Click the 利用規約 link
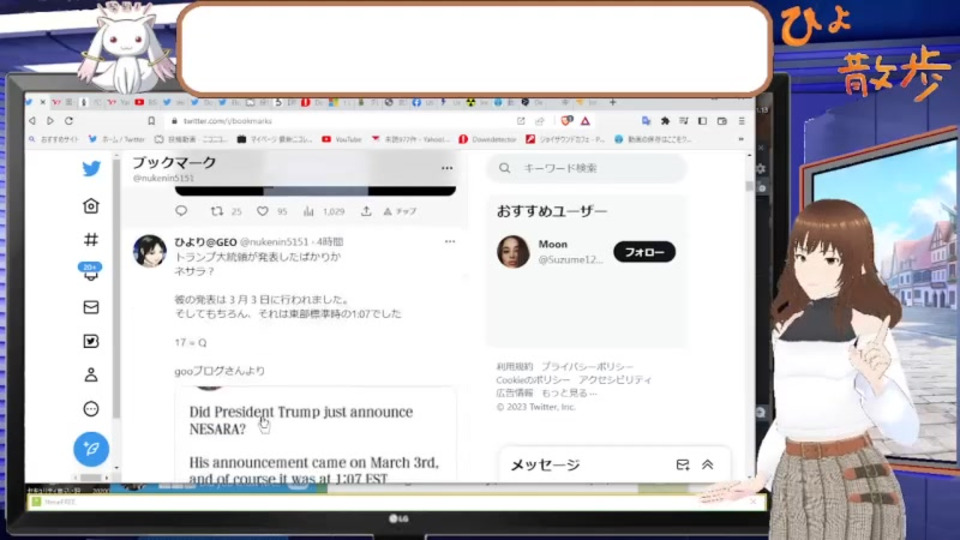 pyautogui.click(x=514, y=366)
